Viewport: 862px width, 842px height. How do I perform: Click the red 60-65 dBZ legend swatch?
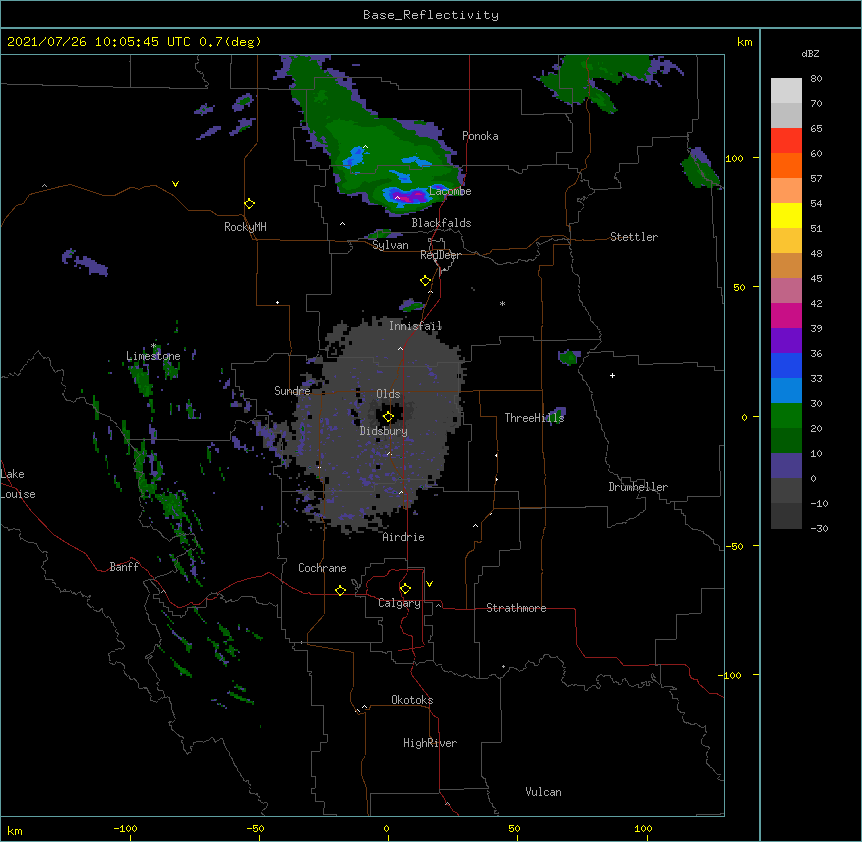[x=786, y=141]
